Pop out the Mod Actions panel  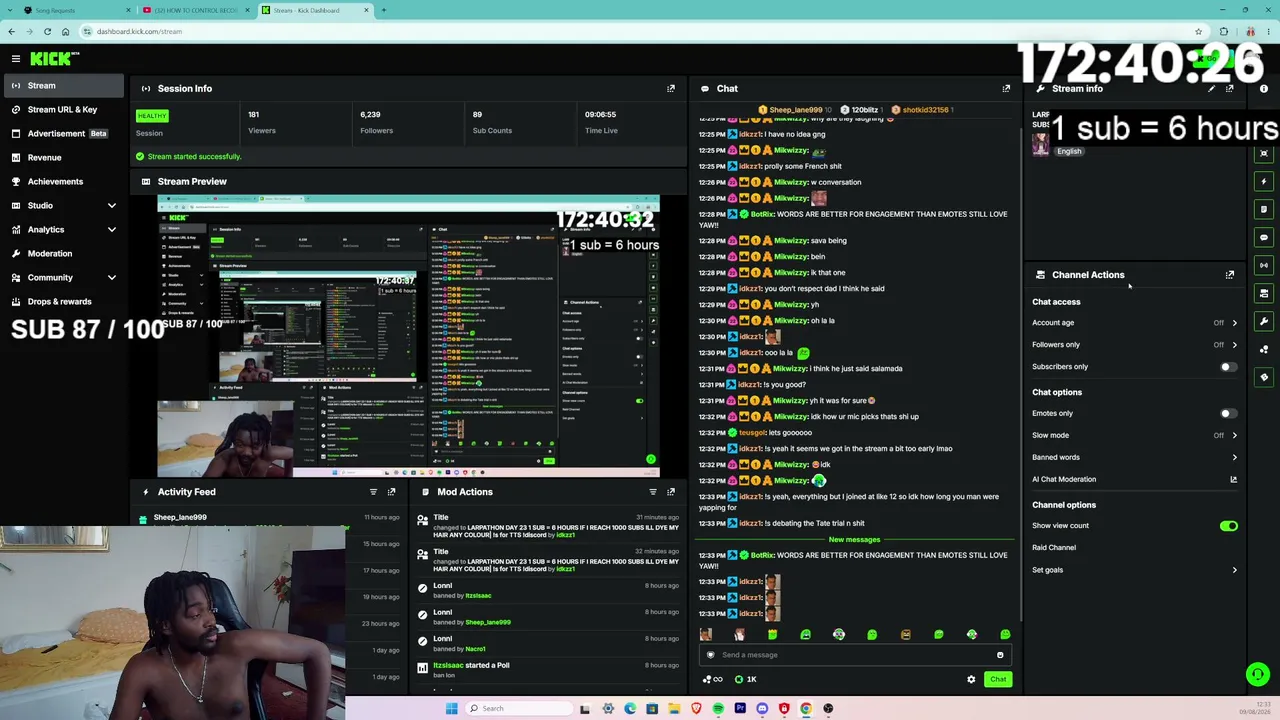[x=671, y=491]
